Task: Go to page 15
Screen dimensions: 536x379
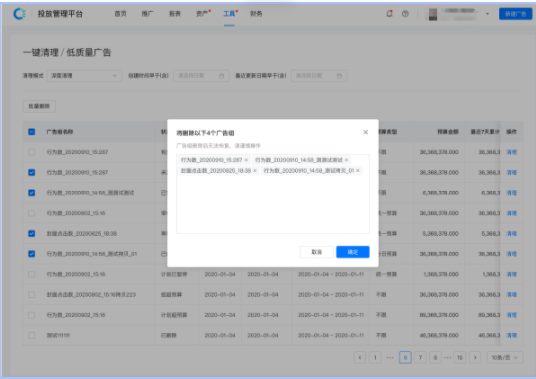Action: [x=460, y=357]
